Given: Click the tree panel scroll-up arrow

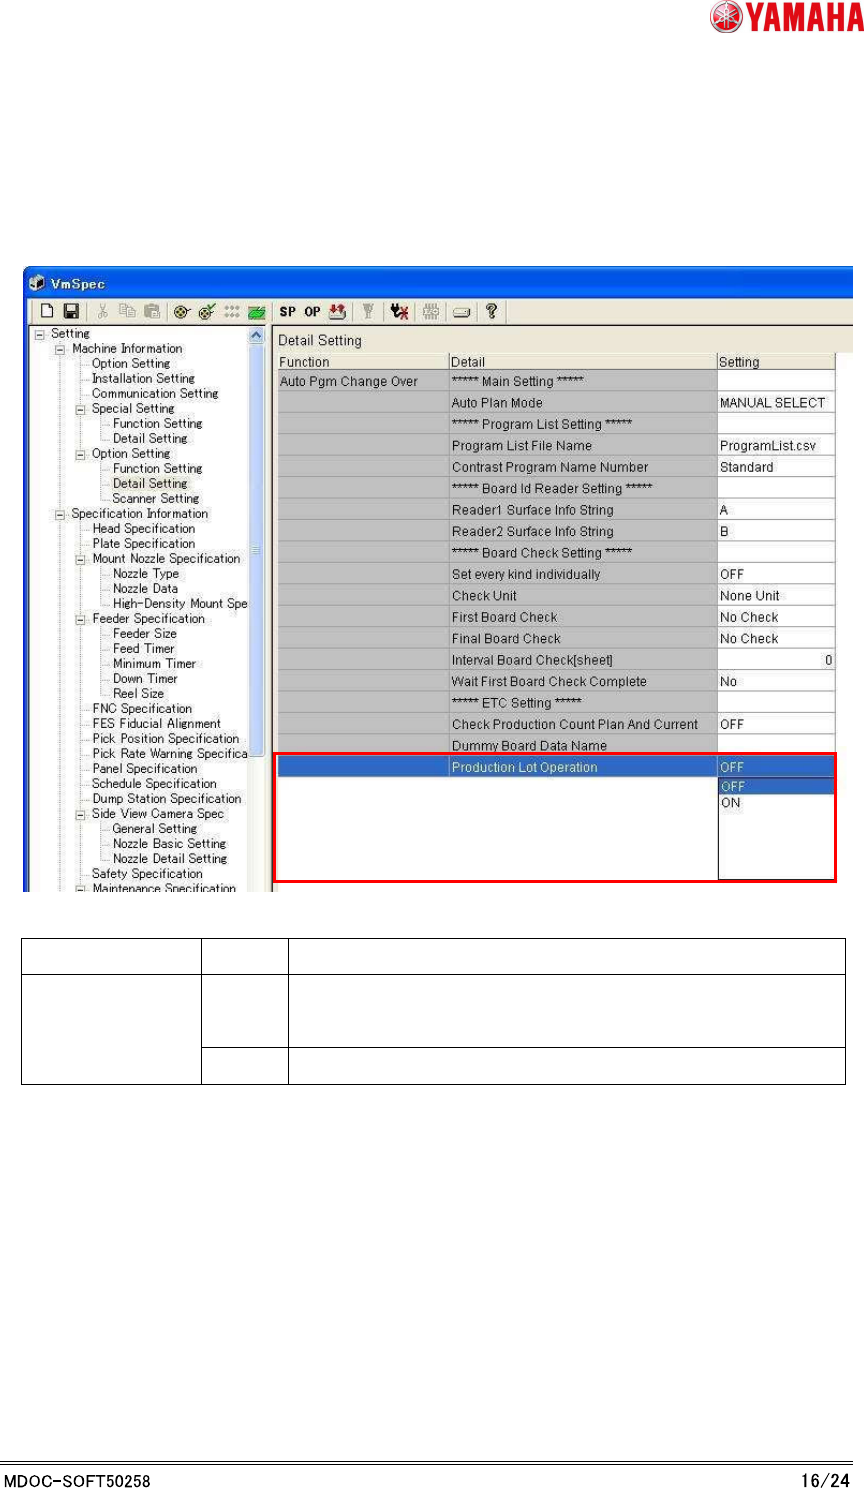Looking at the screenshot, I should point(256,337).
